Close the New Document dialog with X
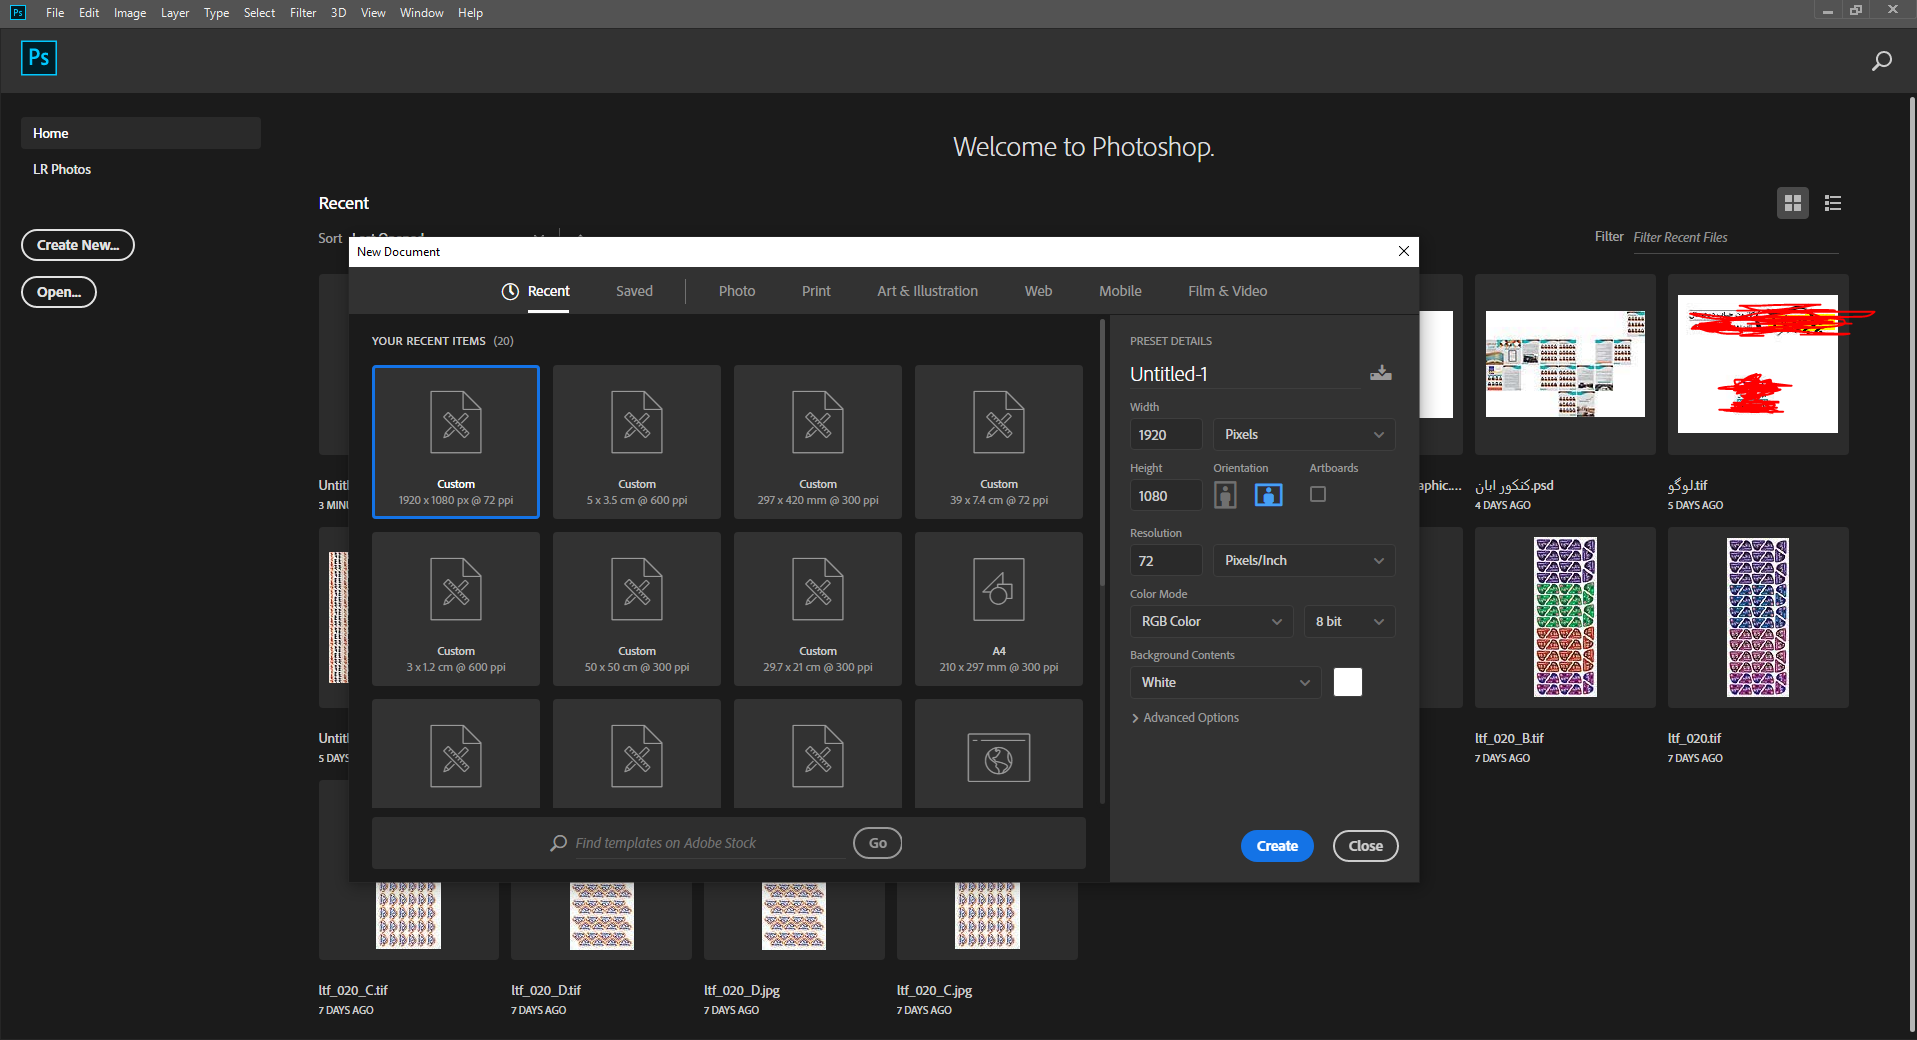This screenshot has width=1917, height=1040. pos(1404,251)
